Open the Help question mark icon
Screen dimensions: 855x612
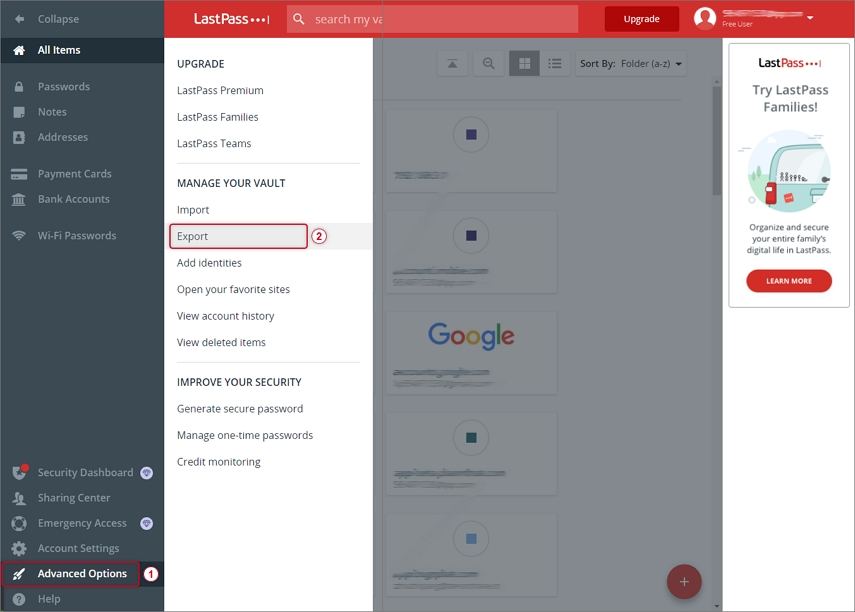click(19, 599)
